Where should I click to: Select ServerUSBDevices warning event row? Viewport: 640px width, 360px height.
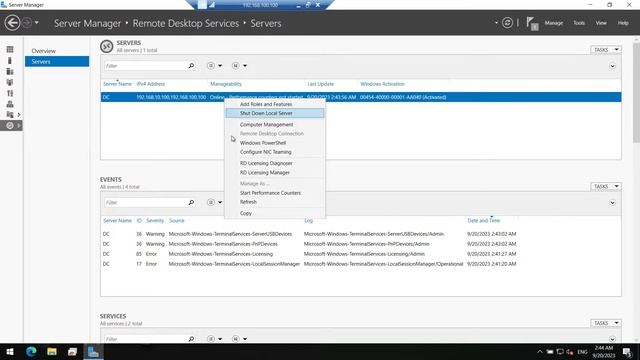(361, 234)
